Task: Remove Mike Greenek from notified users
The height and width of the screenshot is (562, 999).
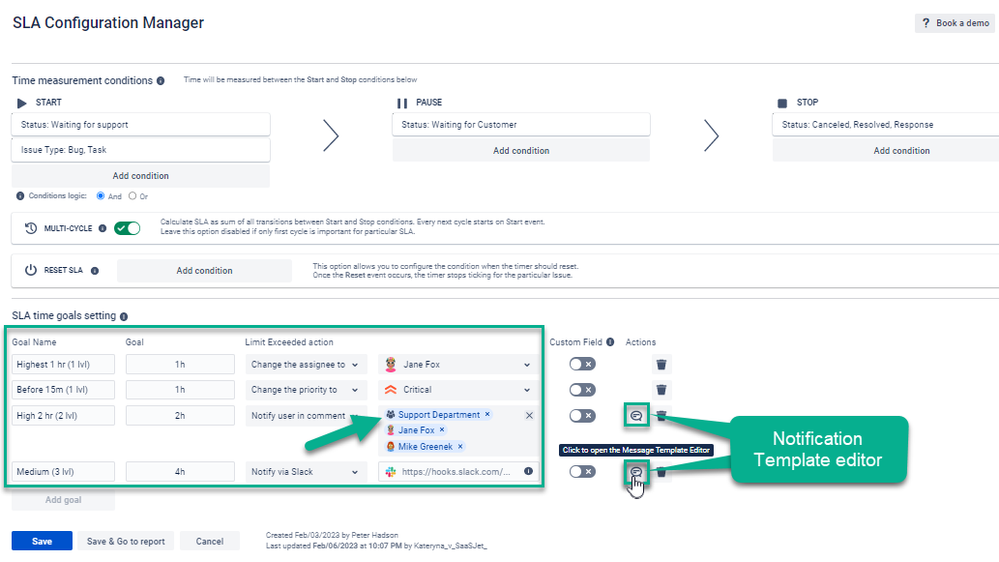Action: (x=460, y=447)
